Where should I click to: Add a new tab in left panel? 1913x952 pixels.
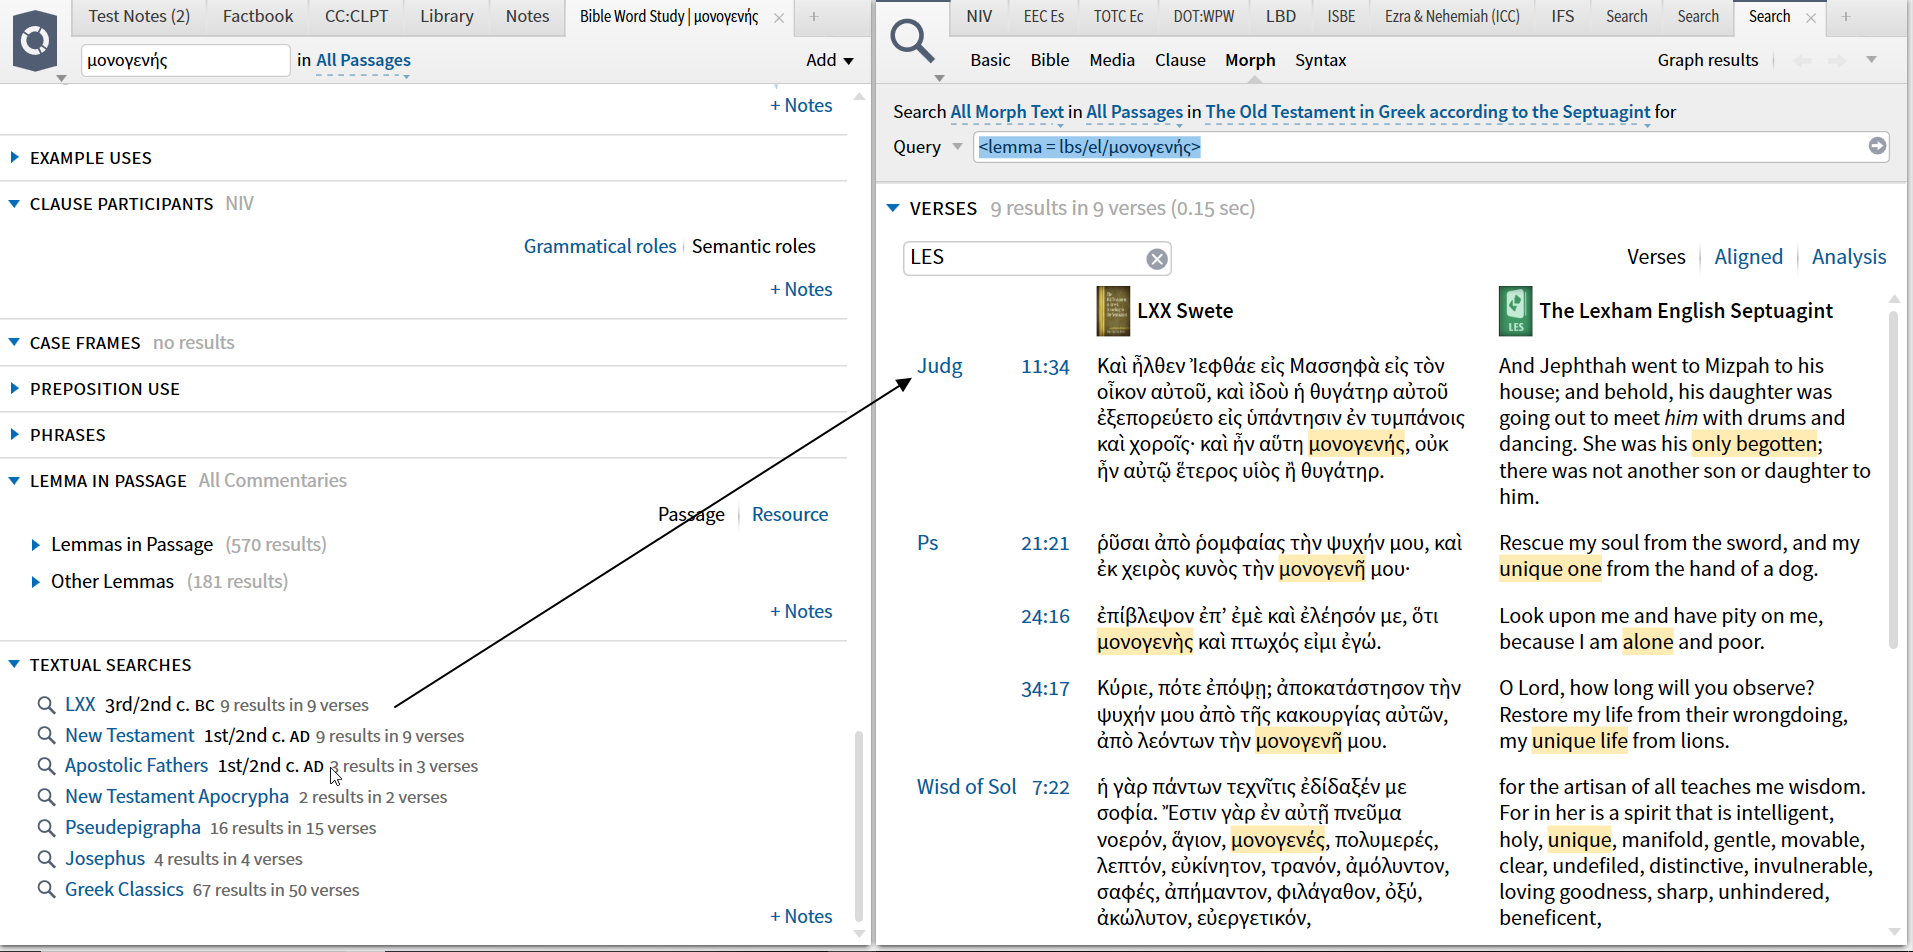coord(814,17)
